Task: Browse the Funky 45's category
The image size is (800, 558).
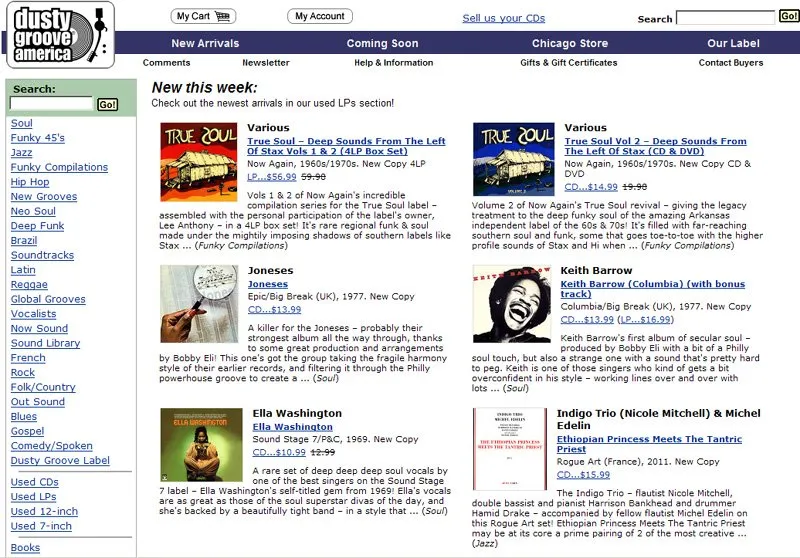Action: click(38, 138)
